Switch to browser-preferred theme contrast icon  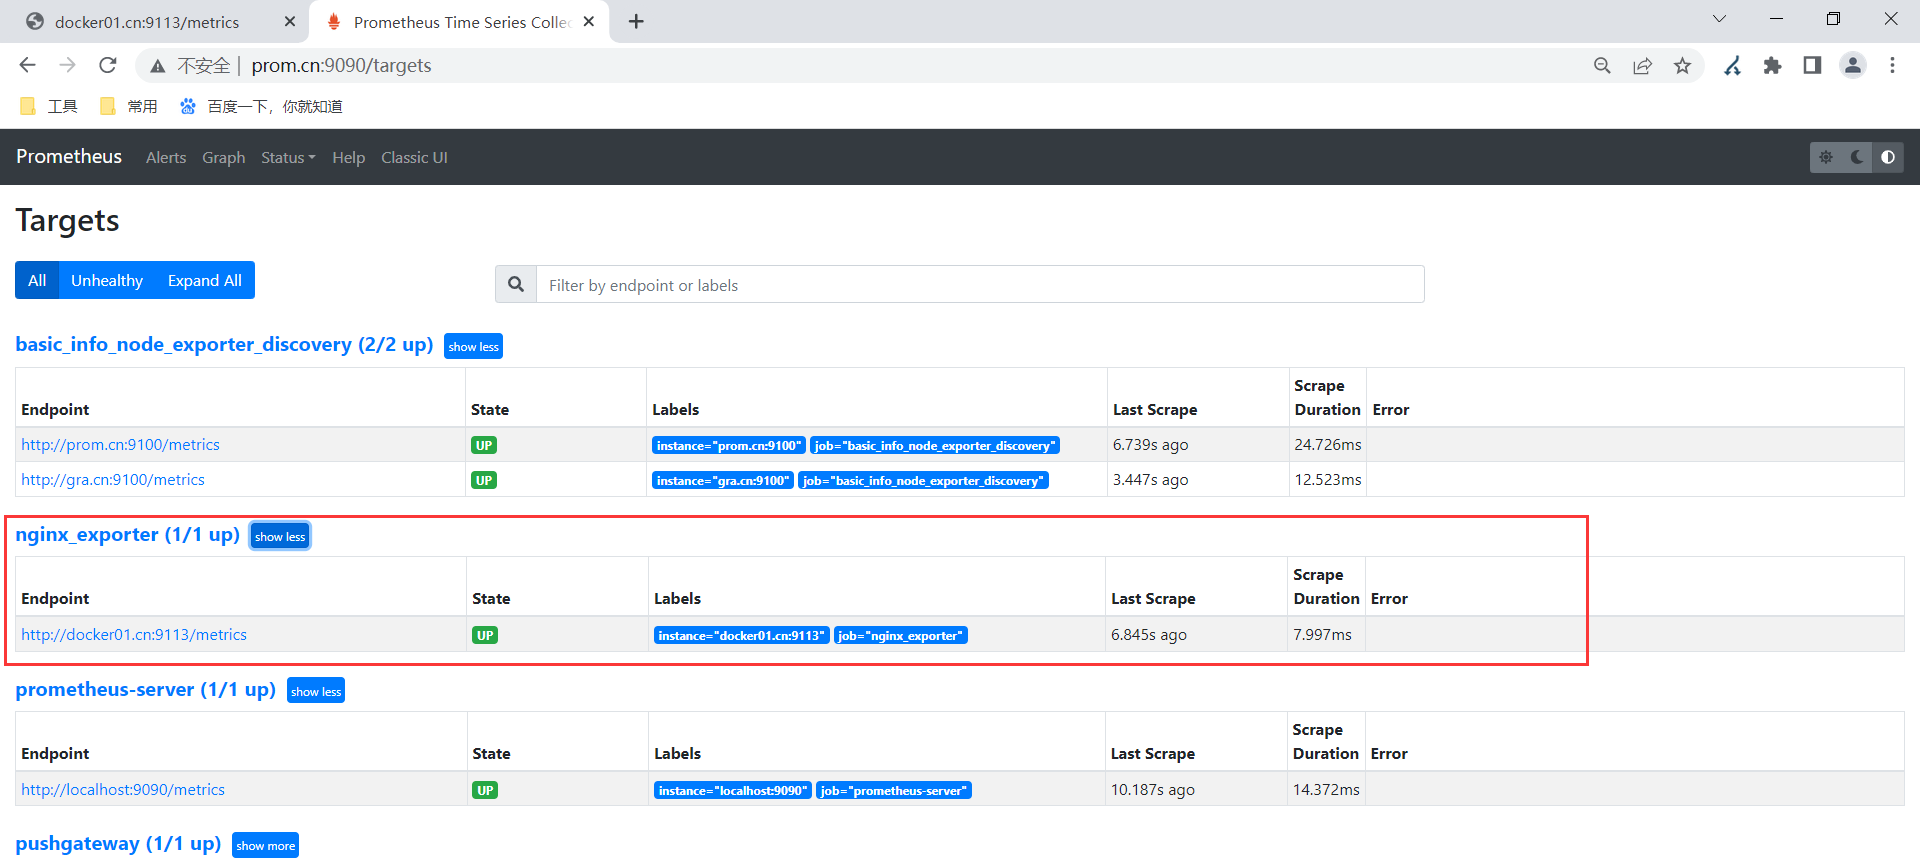tap(1888, 157)
